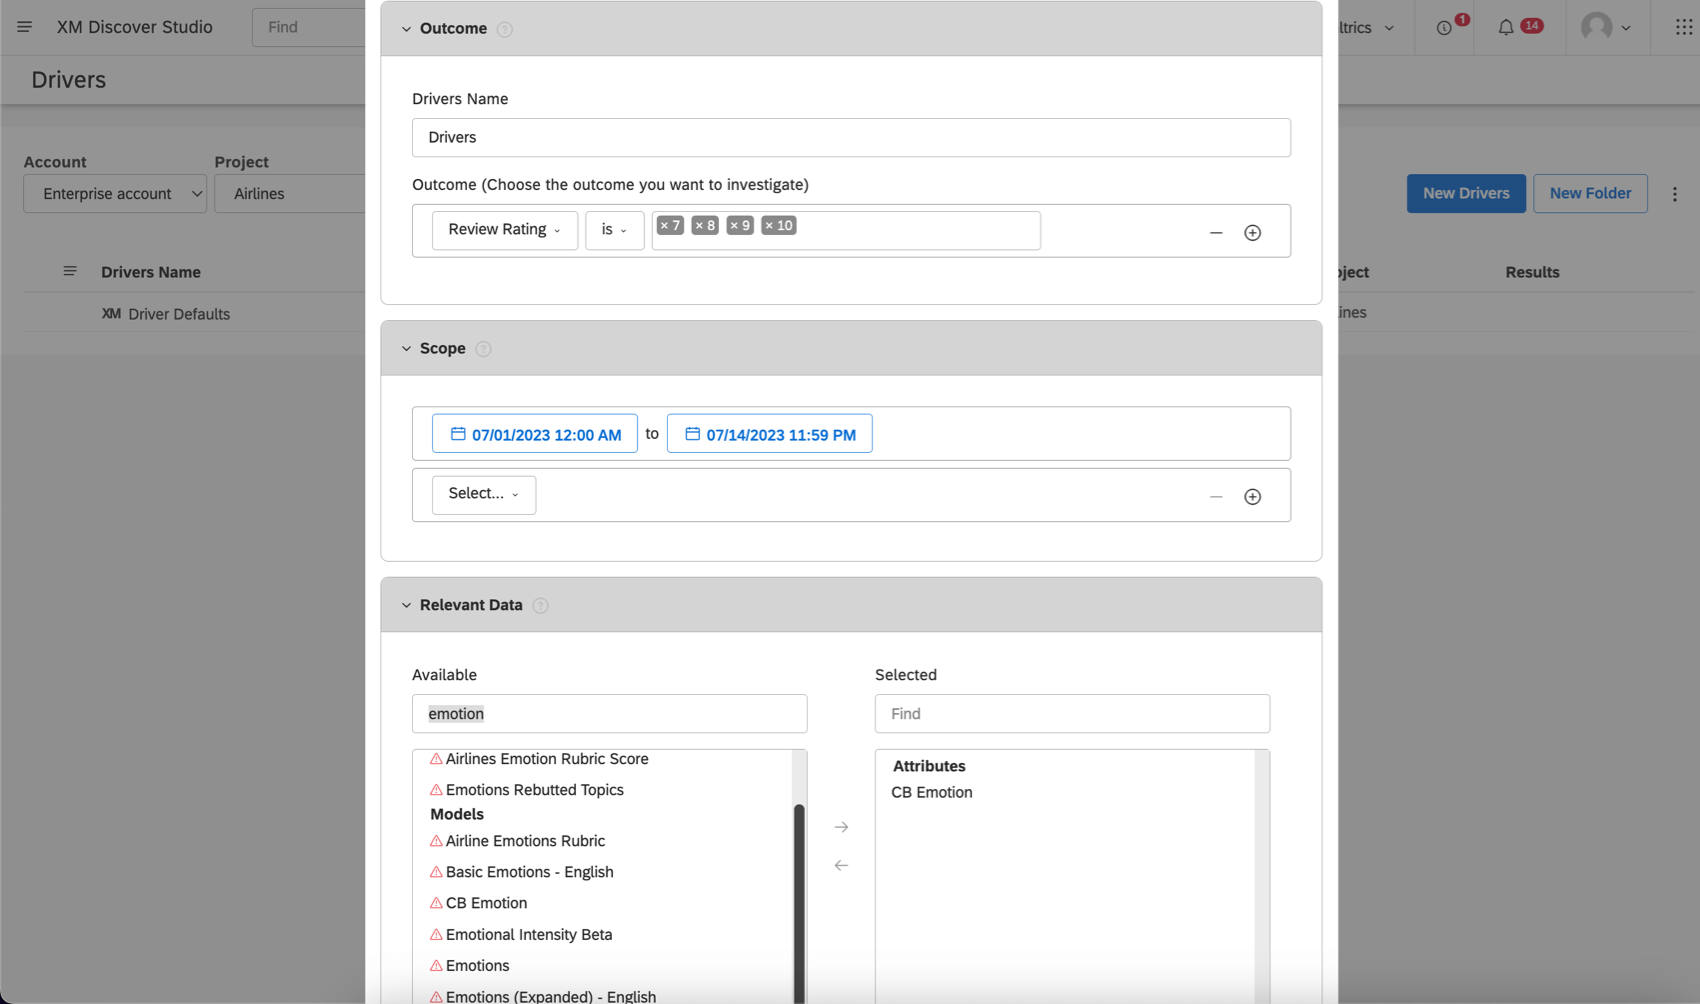Open the Review Rating dropdown
Viewport: 1700px width, 1004px height.
(504, 230)
